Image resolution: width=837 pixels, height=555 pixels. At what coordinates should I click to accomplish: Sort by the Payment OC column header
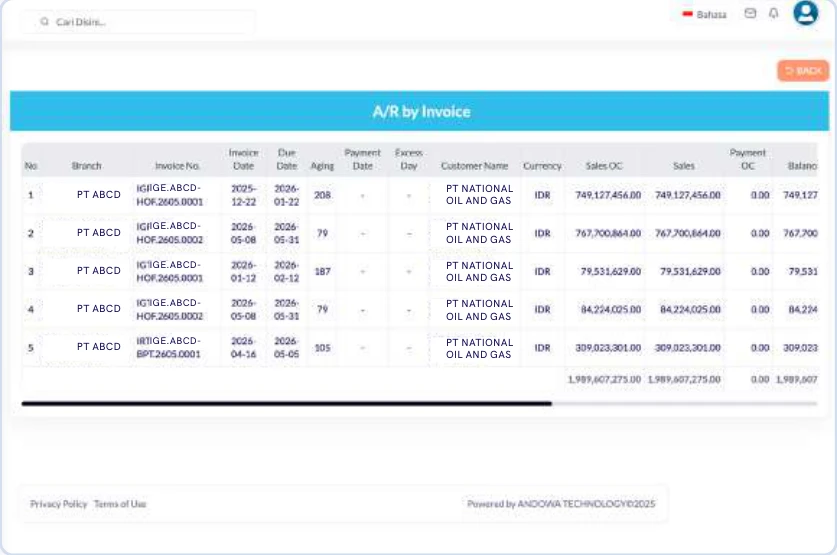pyautogui.click(x=748, y=159)
